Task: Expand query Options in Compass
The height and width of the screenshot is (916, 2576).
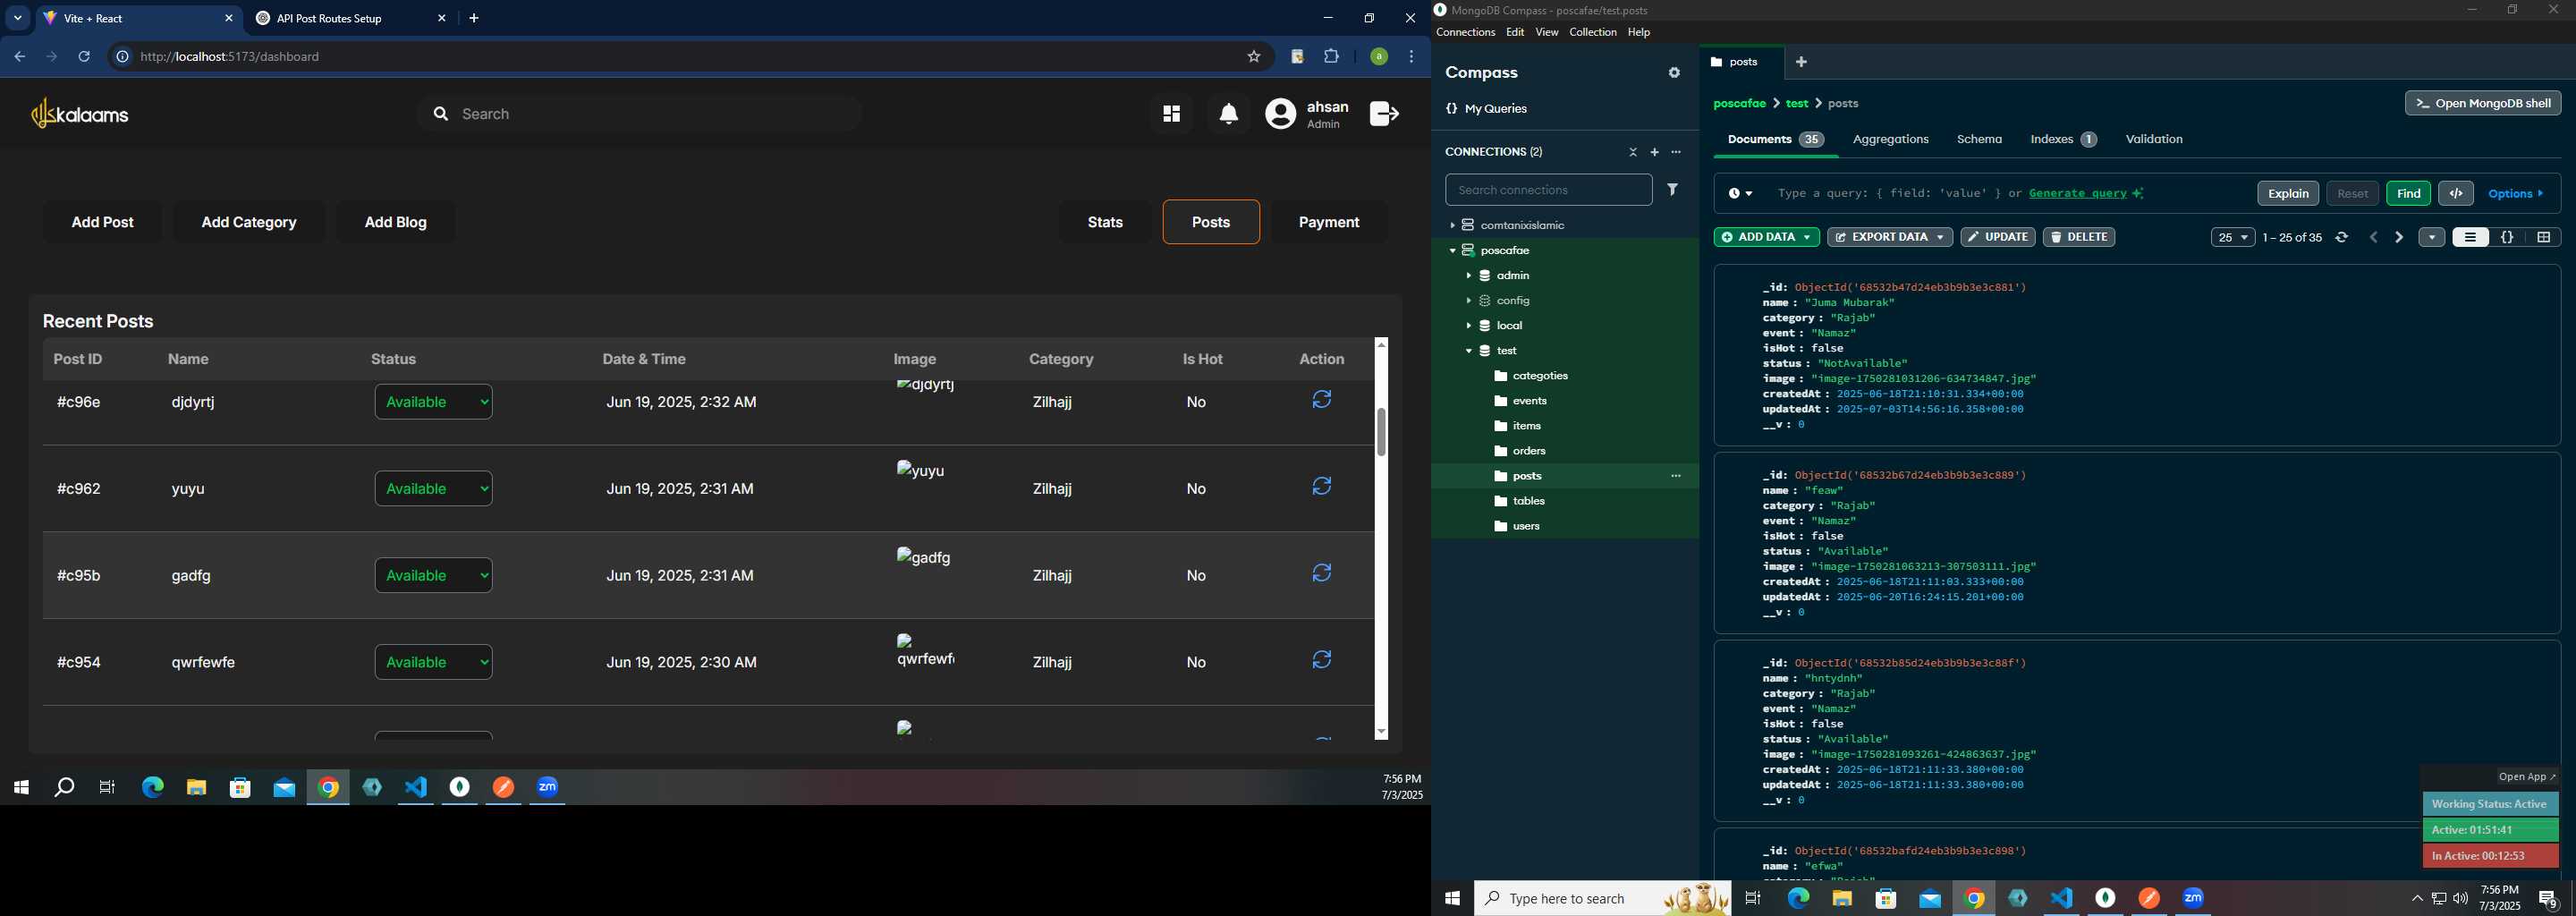Action: click(x=2516, y=194)
